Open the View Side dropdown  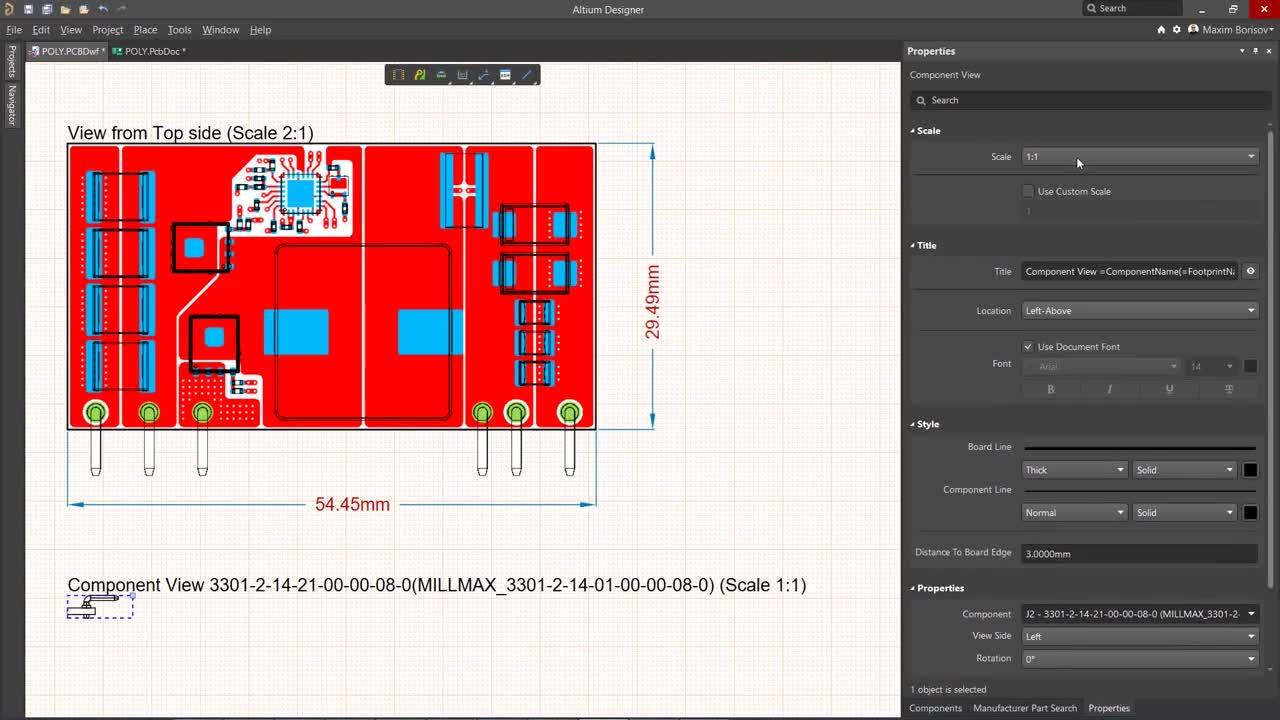(1139, 636)
